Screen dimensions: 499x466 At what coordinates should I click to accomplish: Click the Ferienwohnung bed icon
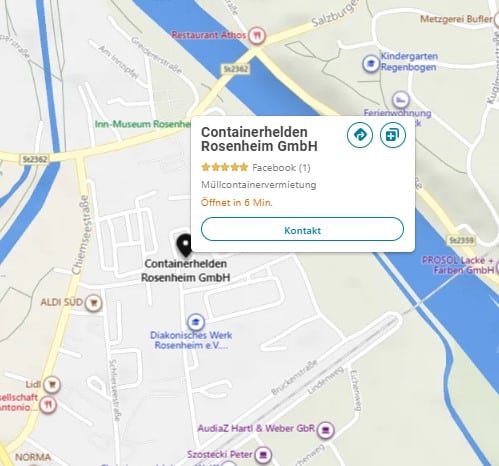pyautogui.click(x=401, y=99)
